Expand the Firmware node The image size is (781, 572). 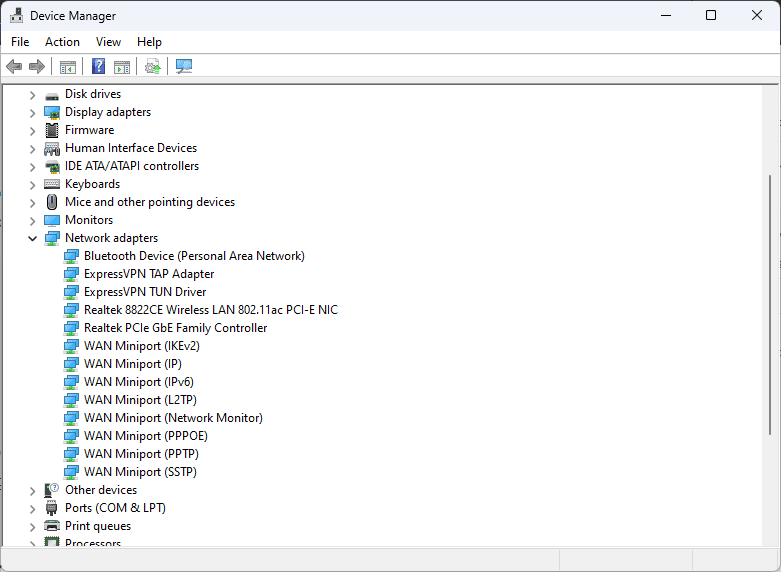coord(32,131)
